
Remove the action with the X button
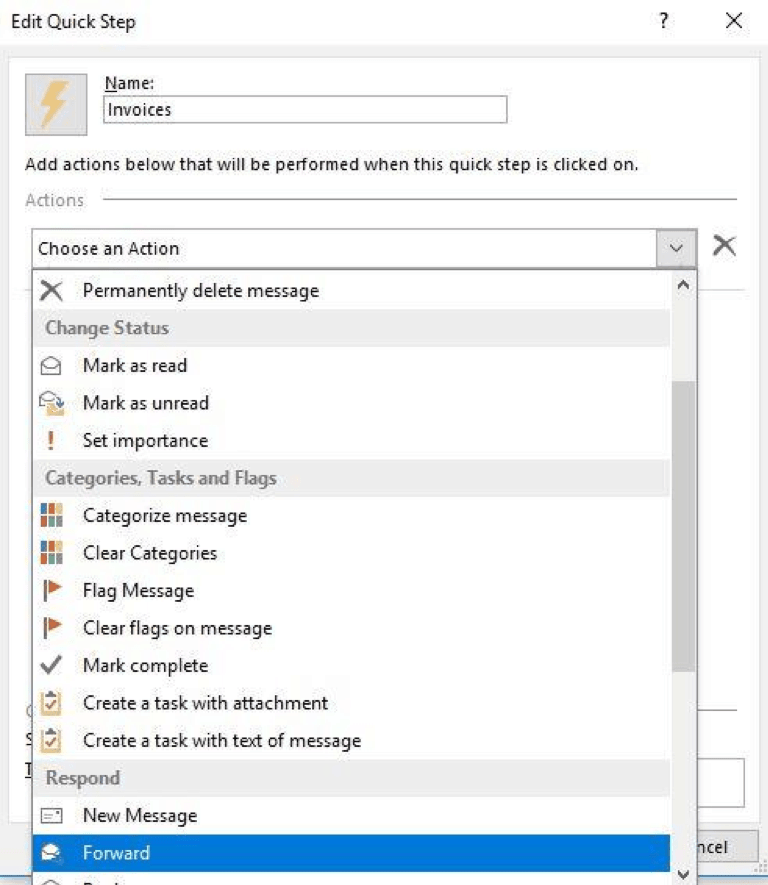(x=724, y=247)
